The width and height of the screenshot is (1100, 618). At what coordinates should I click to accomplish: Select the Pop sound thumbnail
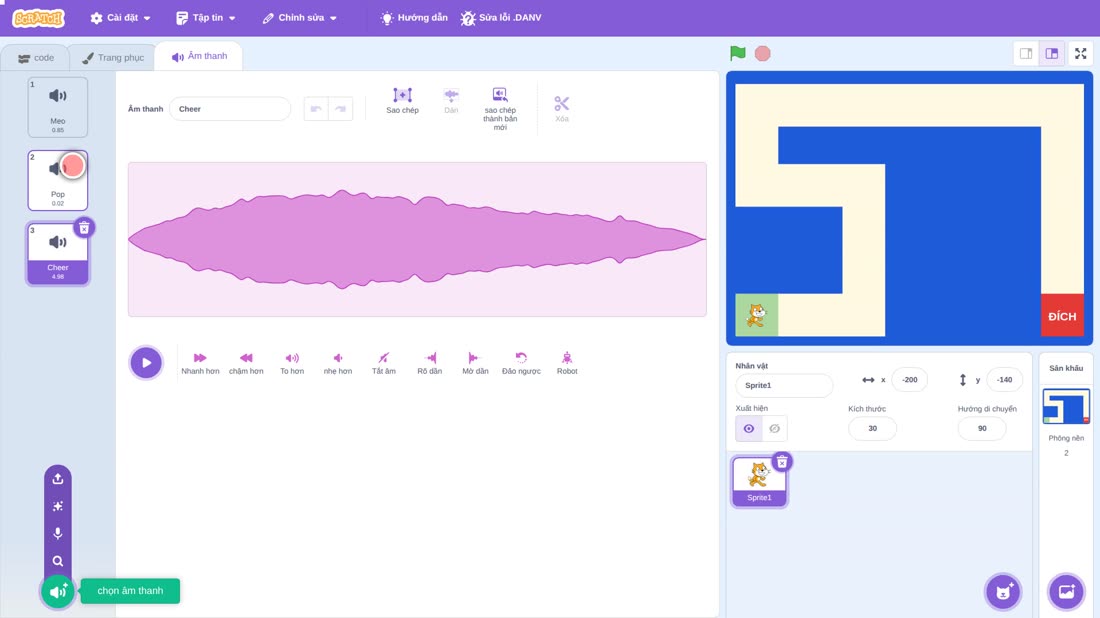pyautogui.click(x=58, y=180)
